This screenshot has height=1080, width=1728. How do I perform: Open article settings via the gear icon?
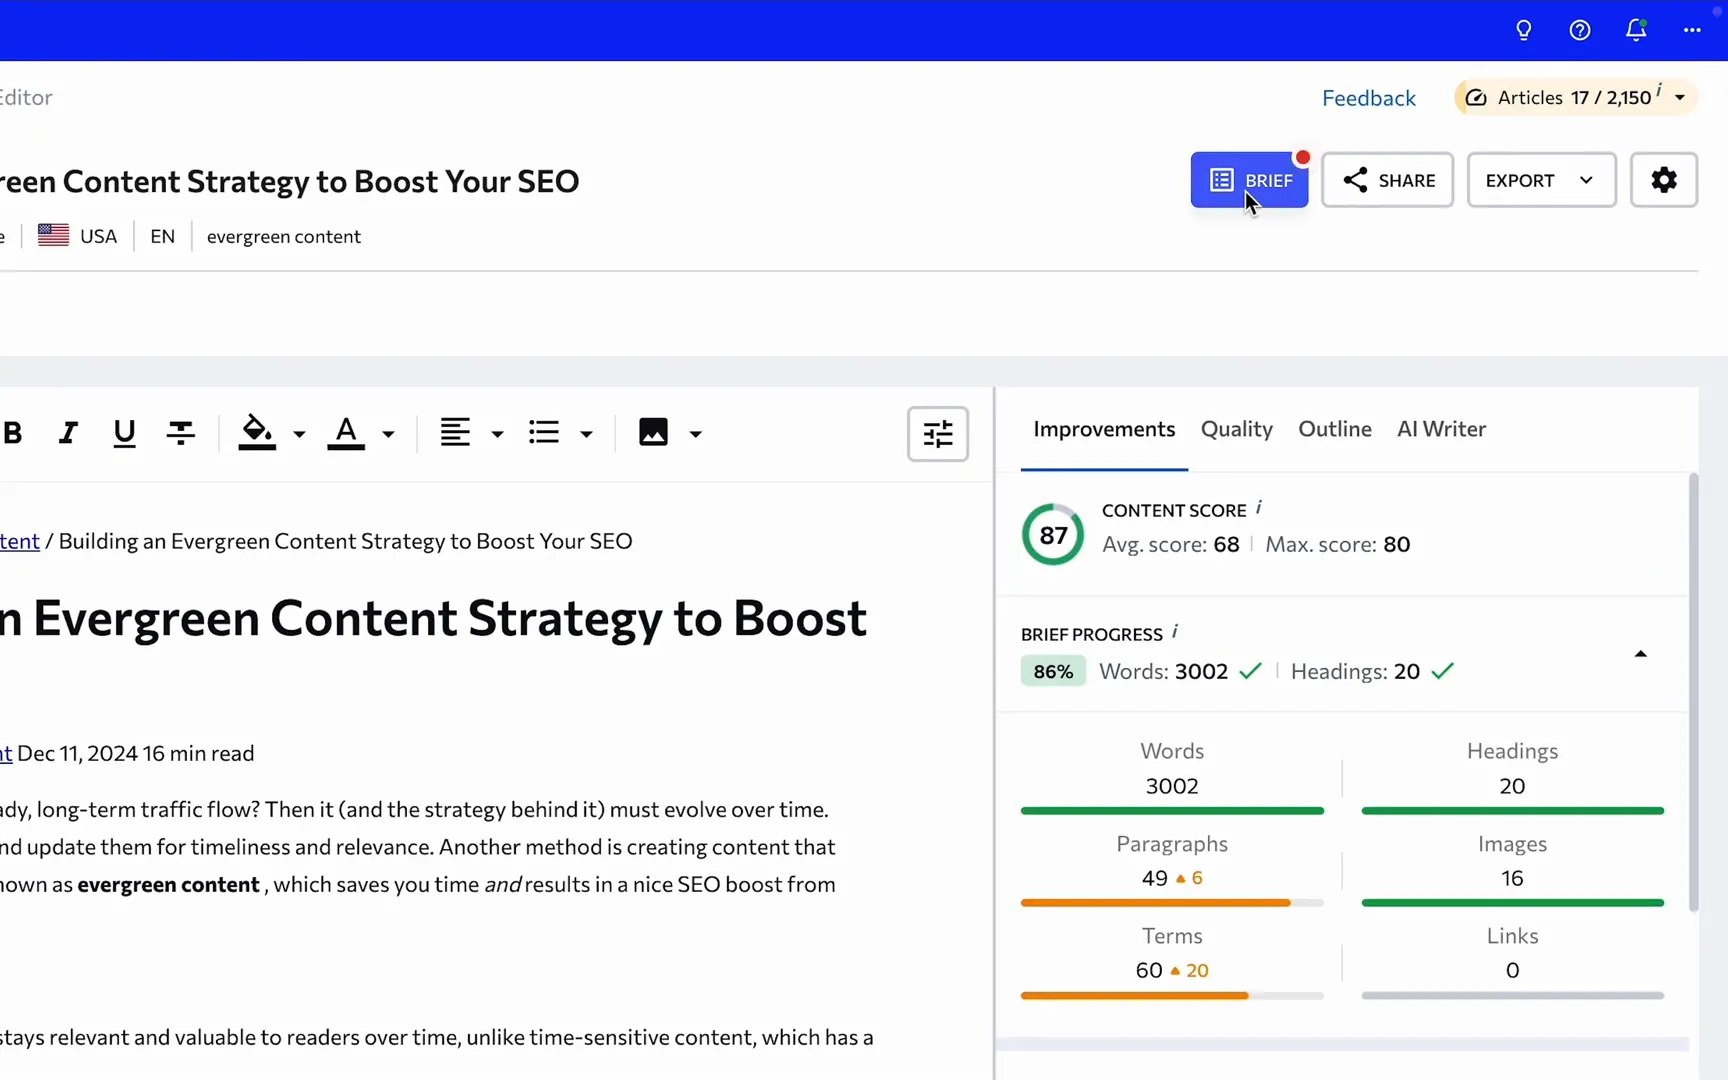pyautogui.click(x=1664, y=180)
